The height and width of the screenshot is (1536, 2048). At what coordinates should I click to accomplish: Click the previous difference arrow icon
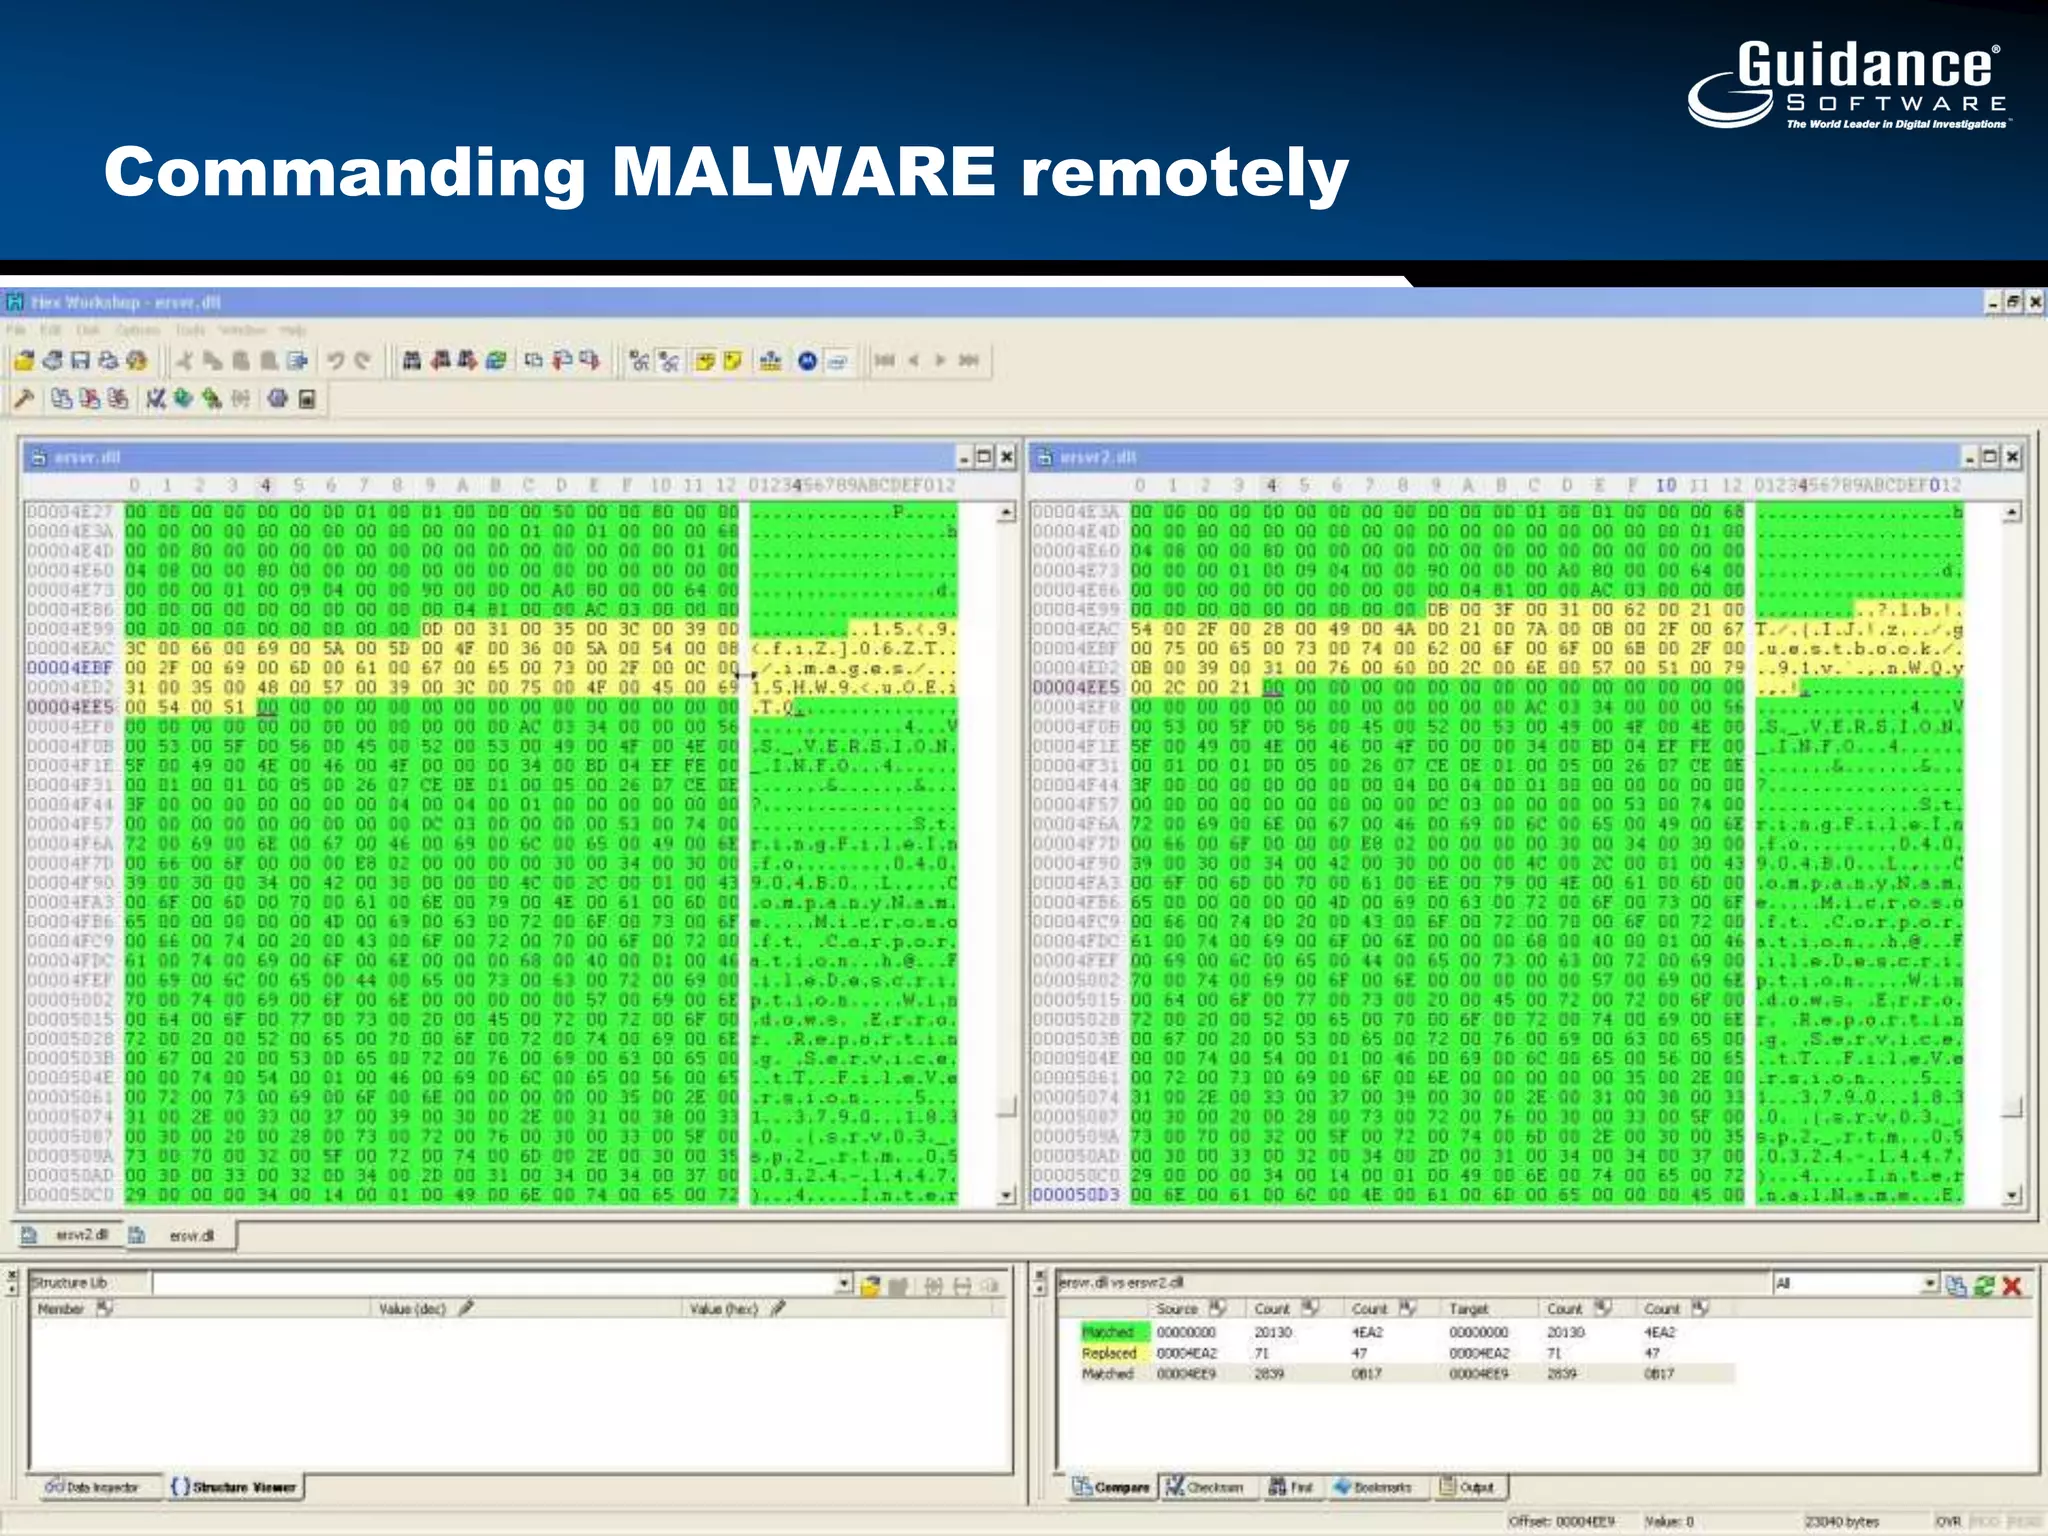click(x=913, y=360)
